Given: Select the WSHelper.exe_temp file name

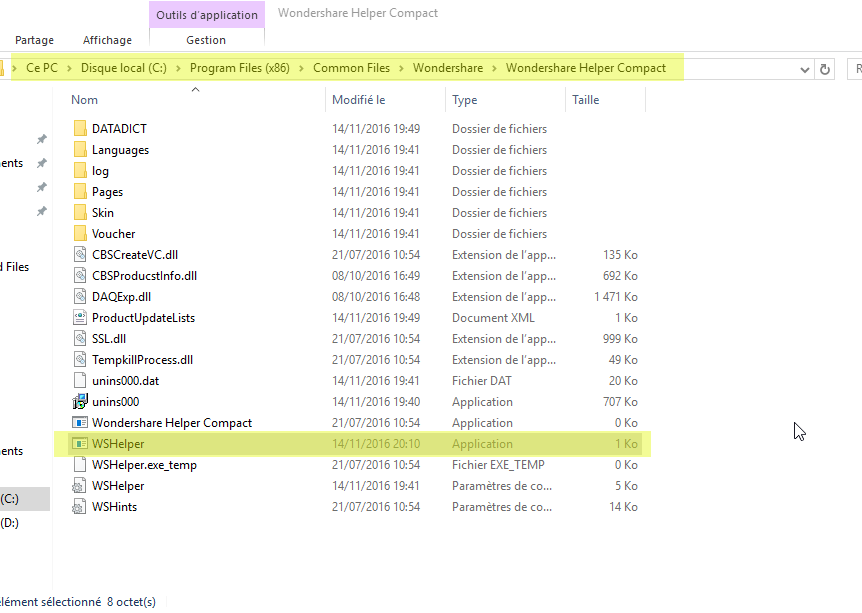Looking at the screenshot, I should (x=144, y=465).
